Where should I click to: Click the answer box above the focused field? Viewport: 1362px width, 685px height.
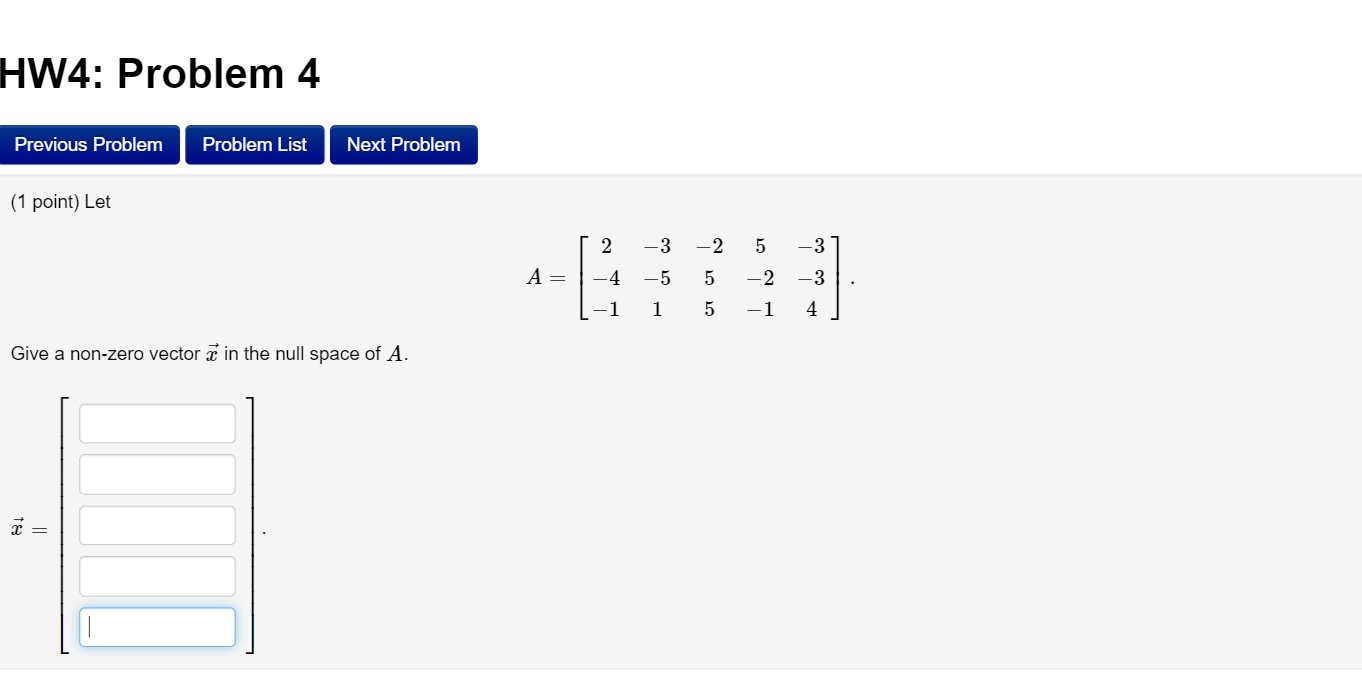click(x=156, y=575)
